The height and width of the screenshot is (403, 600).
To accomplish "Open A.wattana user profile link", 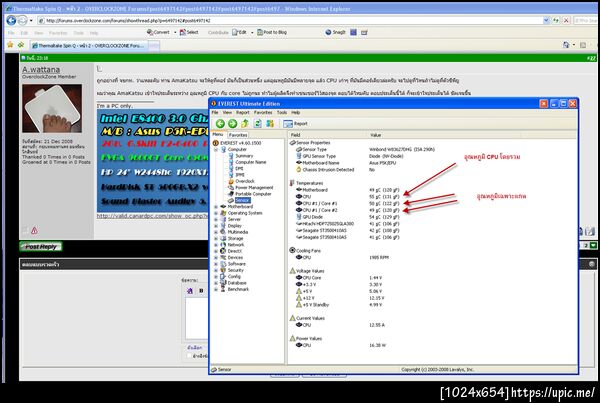I will coord(41,69).
